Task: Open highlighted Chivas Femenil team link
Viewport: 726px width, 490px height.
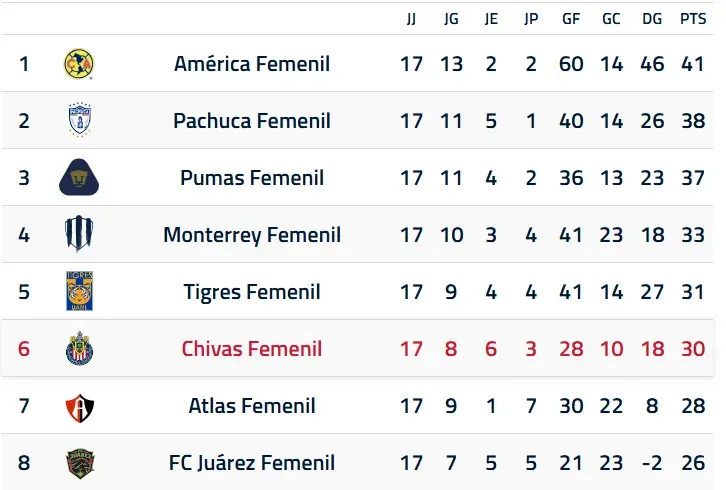Action: [252, 349]
